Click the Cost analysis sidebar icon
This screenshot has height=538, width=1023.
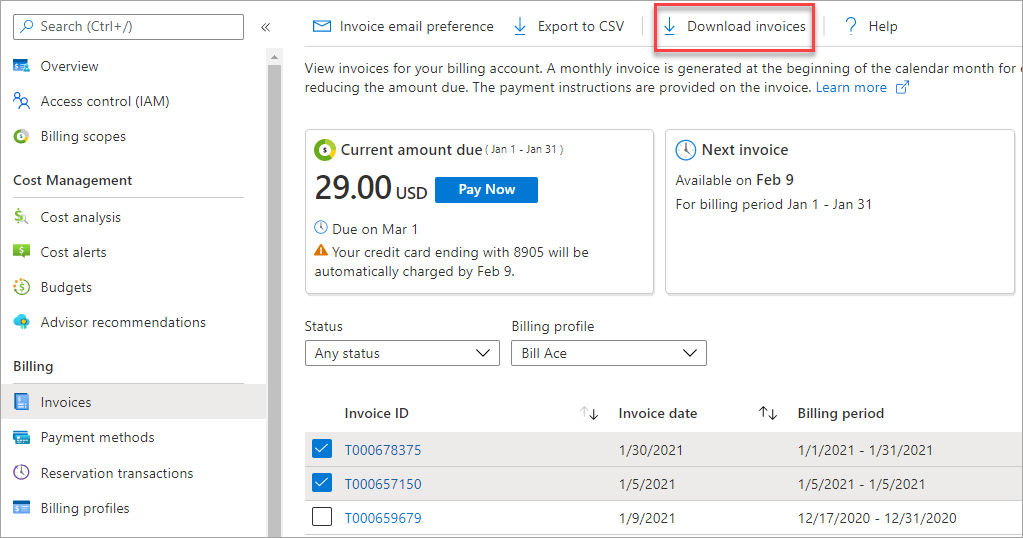point(21,217)
